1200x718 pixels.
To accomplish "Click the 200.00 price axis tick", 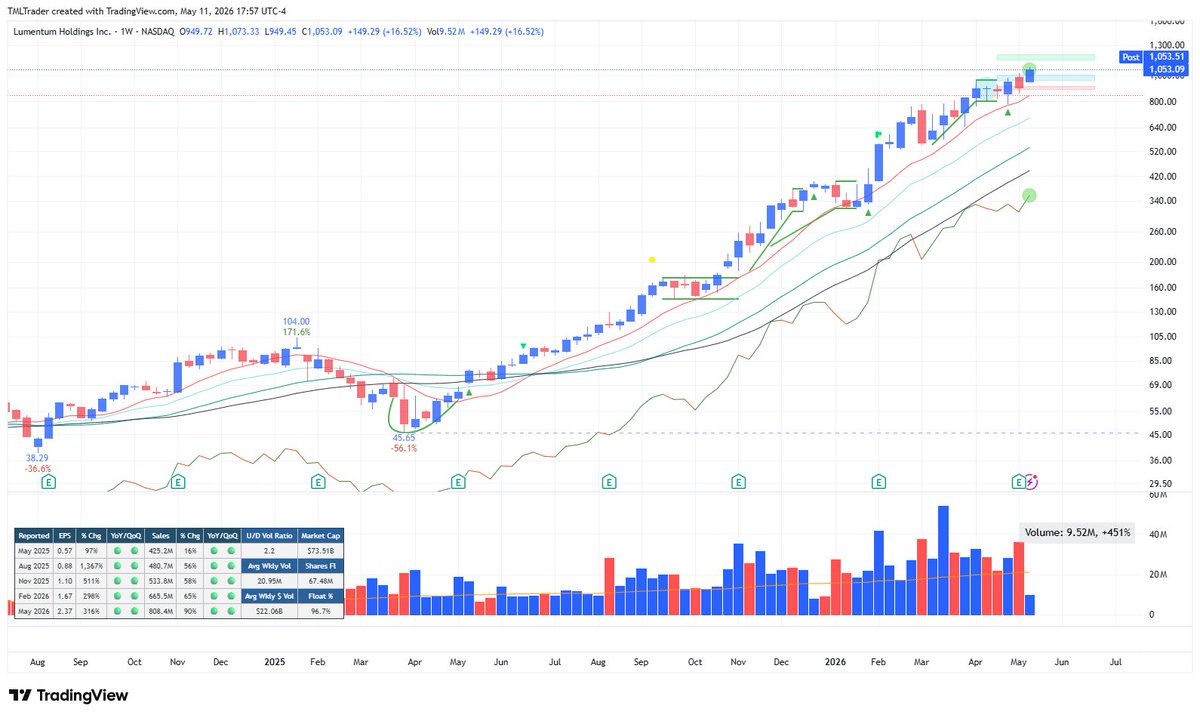I will [x=1162, y=262].
